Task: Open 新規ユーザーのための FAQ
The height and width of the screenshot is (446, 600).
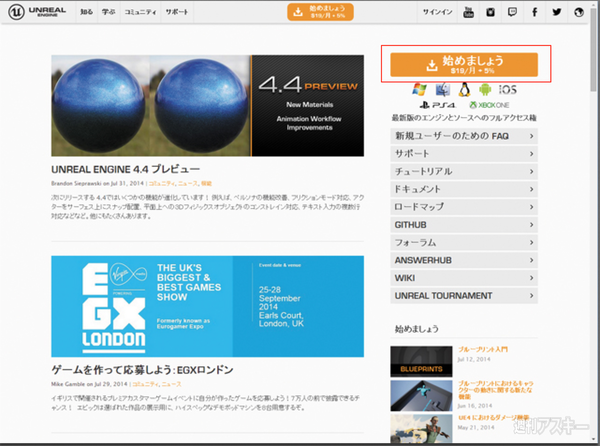Action: (x=464, y=136)
